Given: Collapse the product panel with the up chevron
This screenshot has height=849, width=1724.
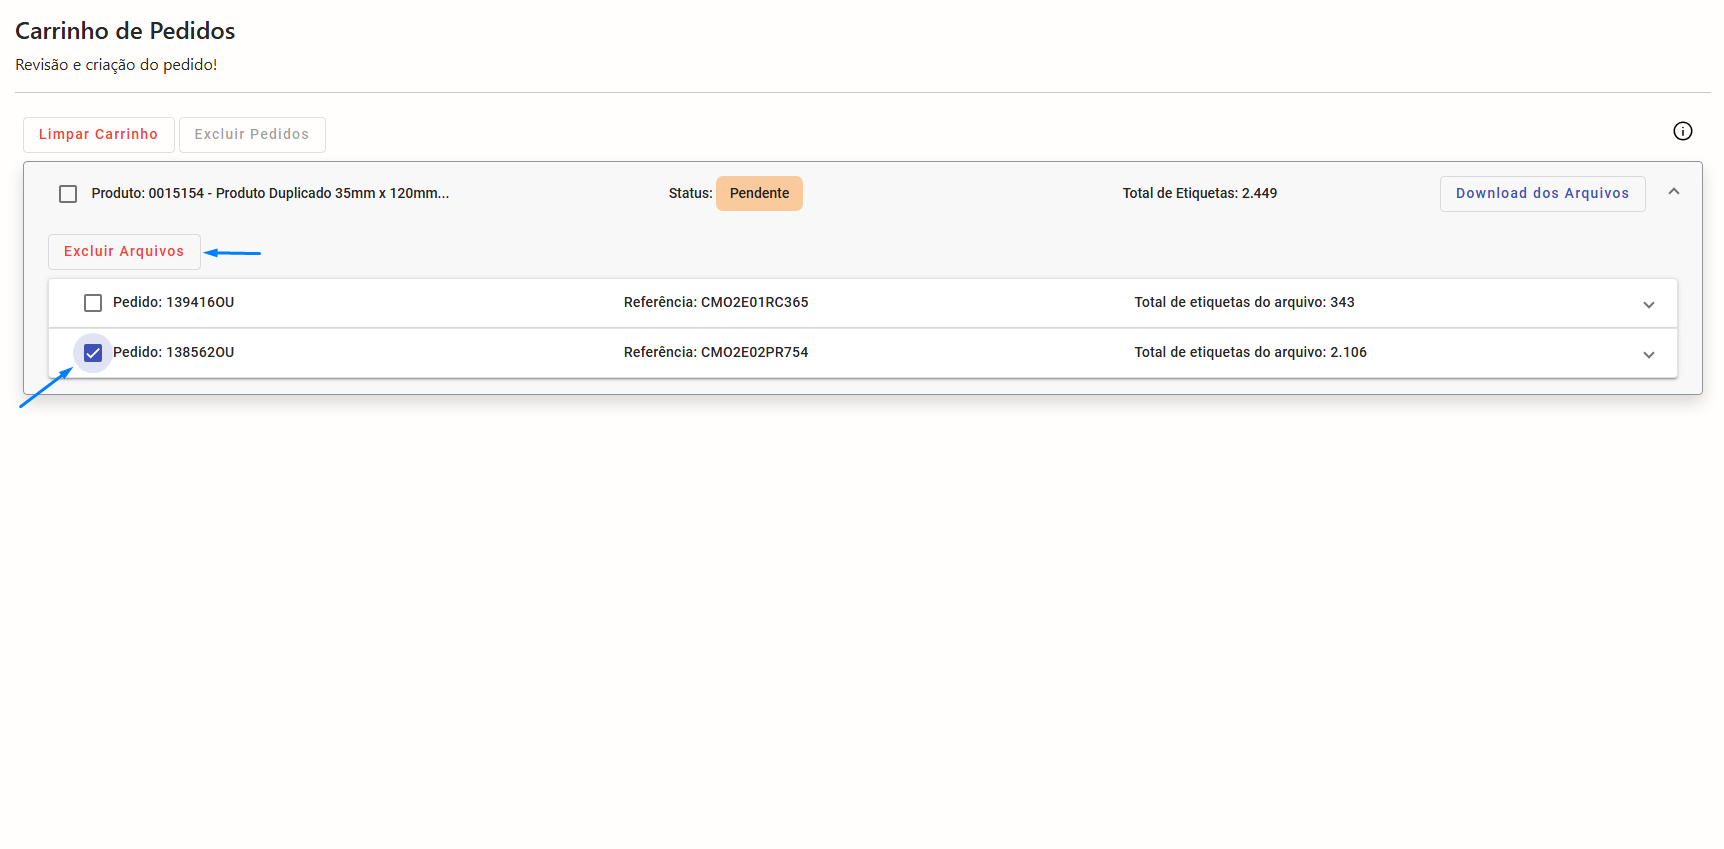Looking at the screenshot, I should click(x=1673, y=192).
